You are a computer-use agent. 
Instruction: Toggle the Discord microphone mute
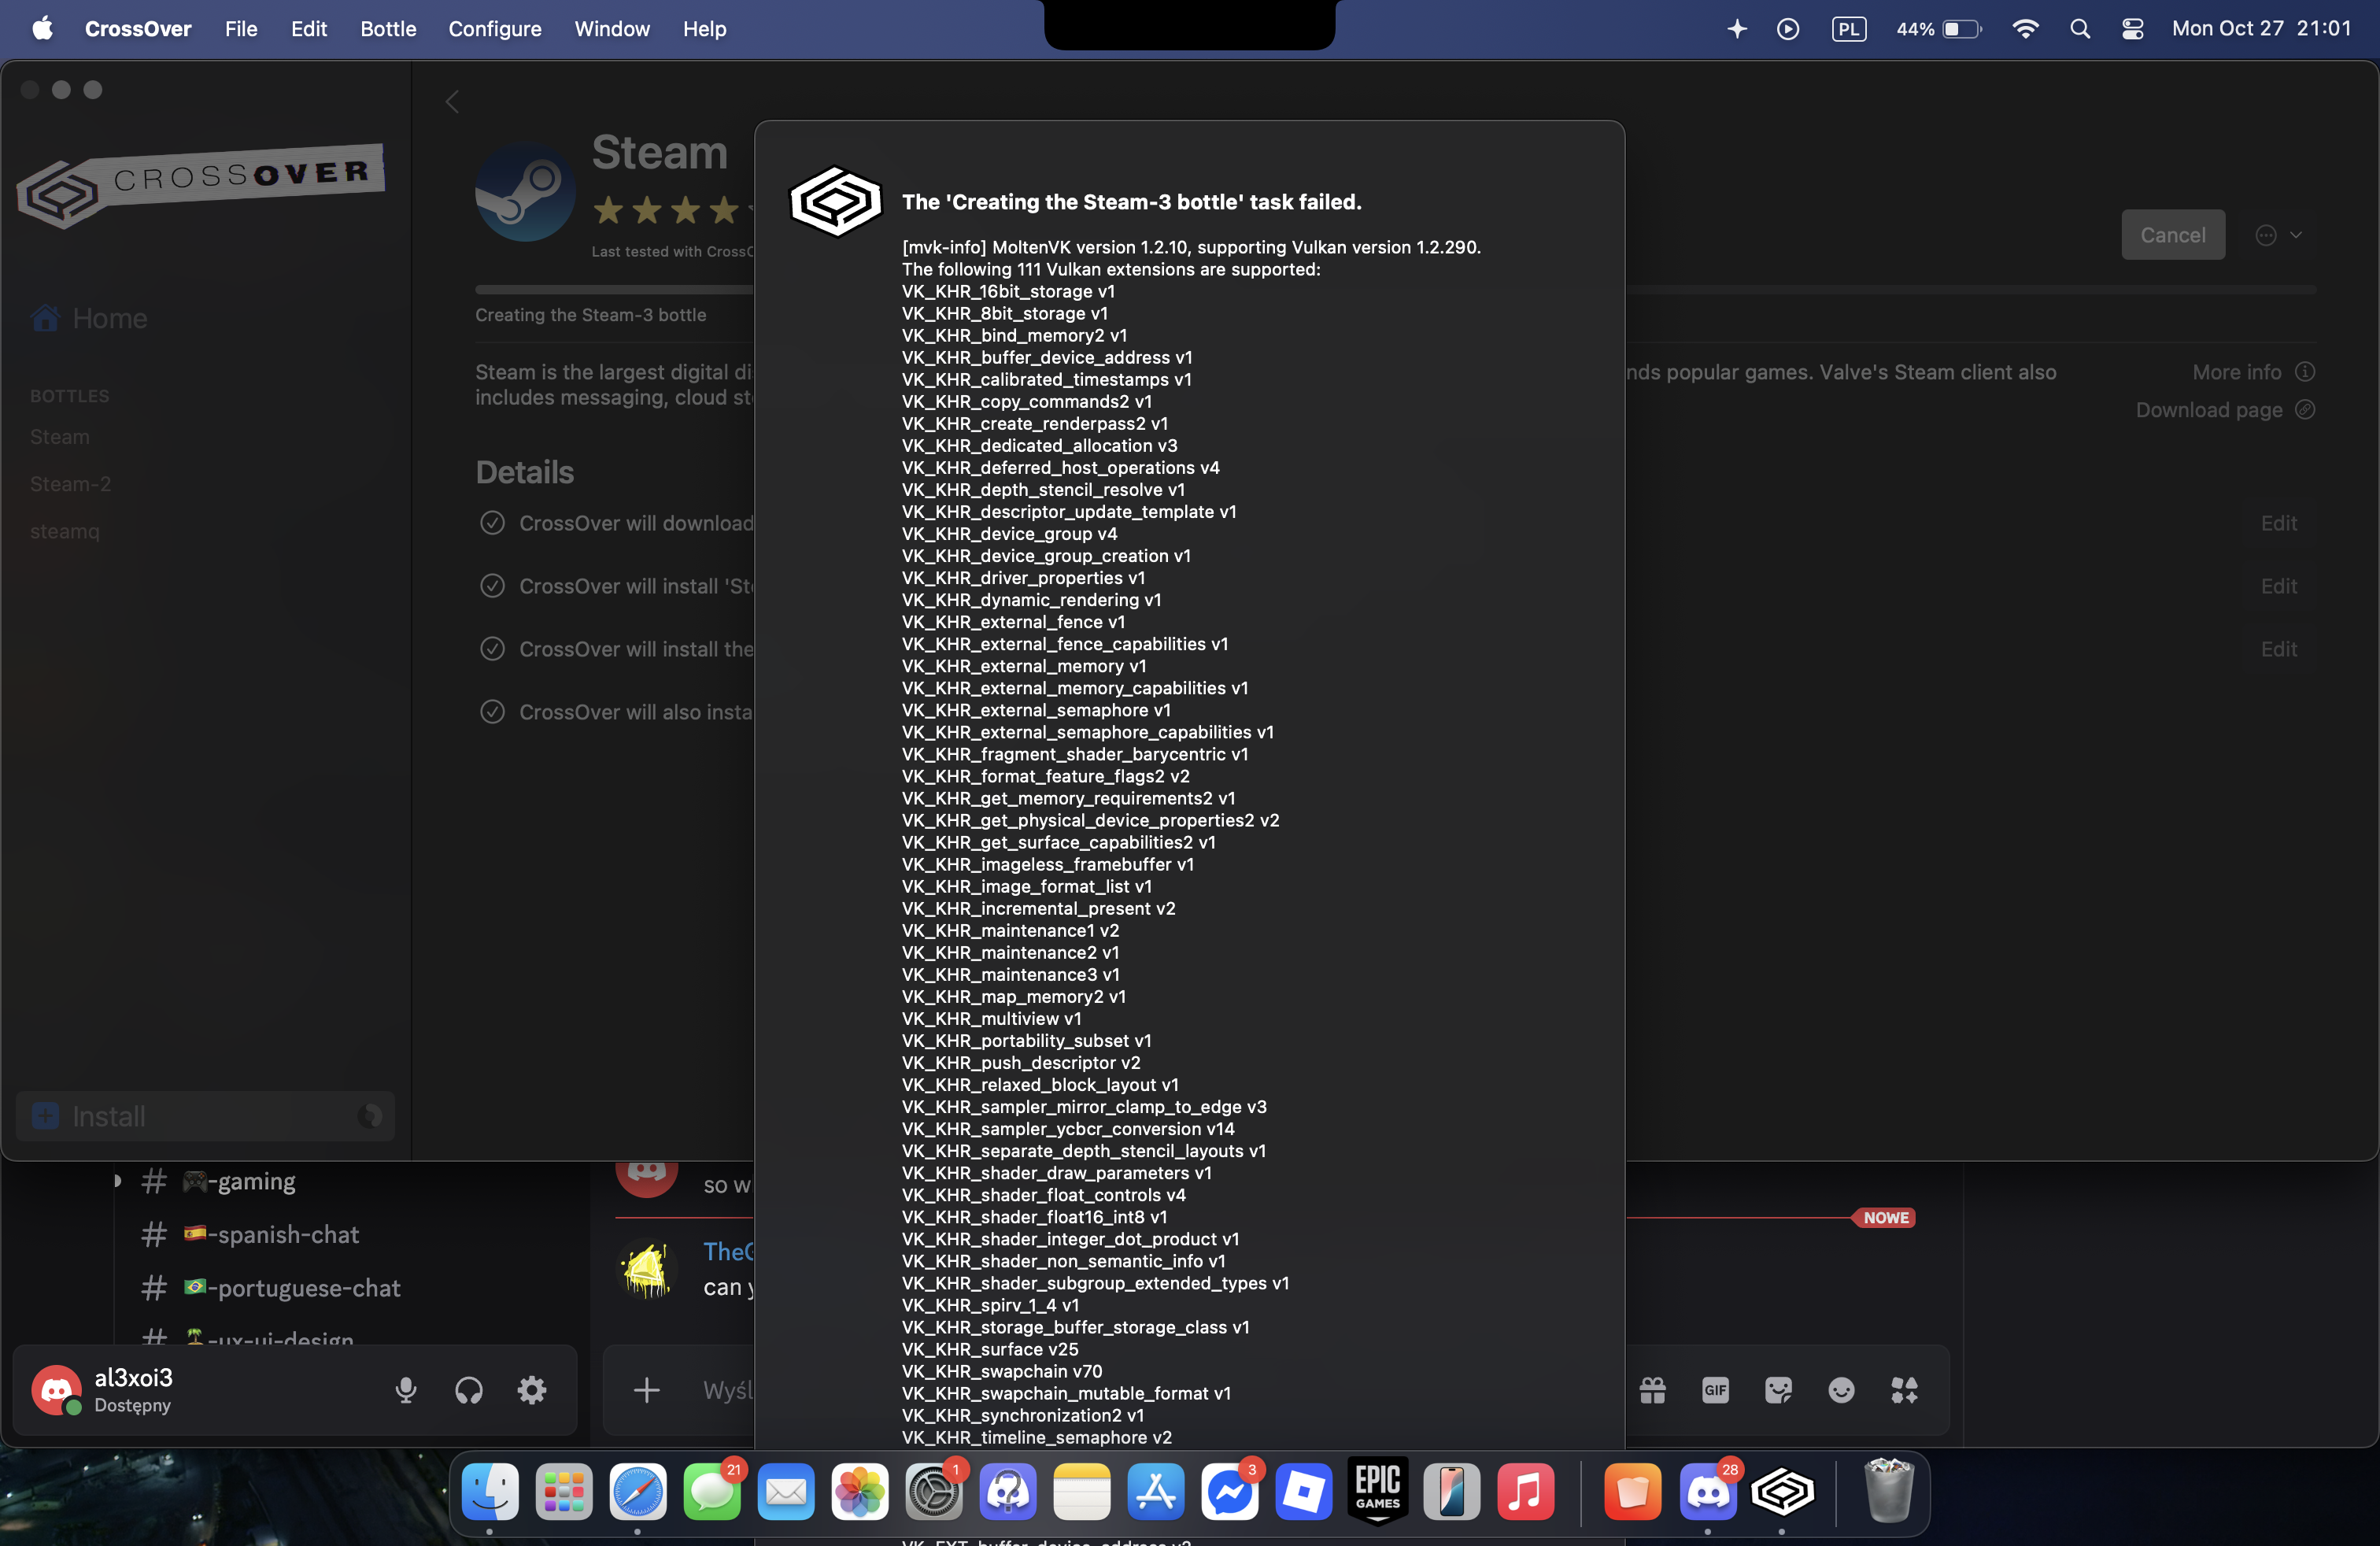tap(405, 1390)
